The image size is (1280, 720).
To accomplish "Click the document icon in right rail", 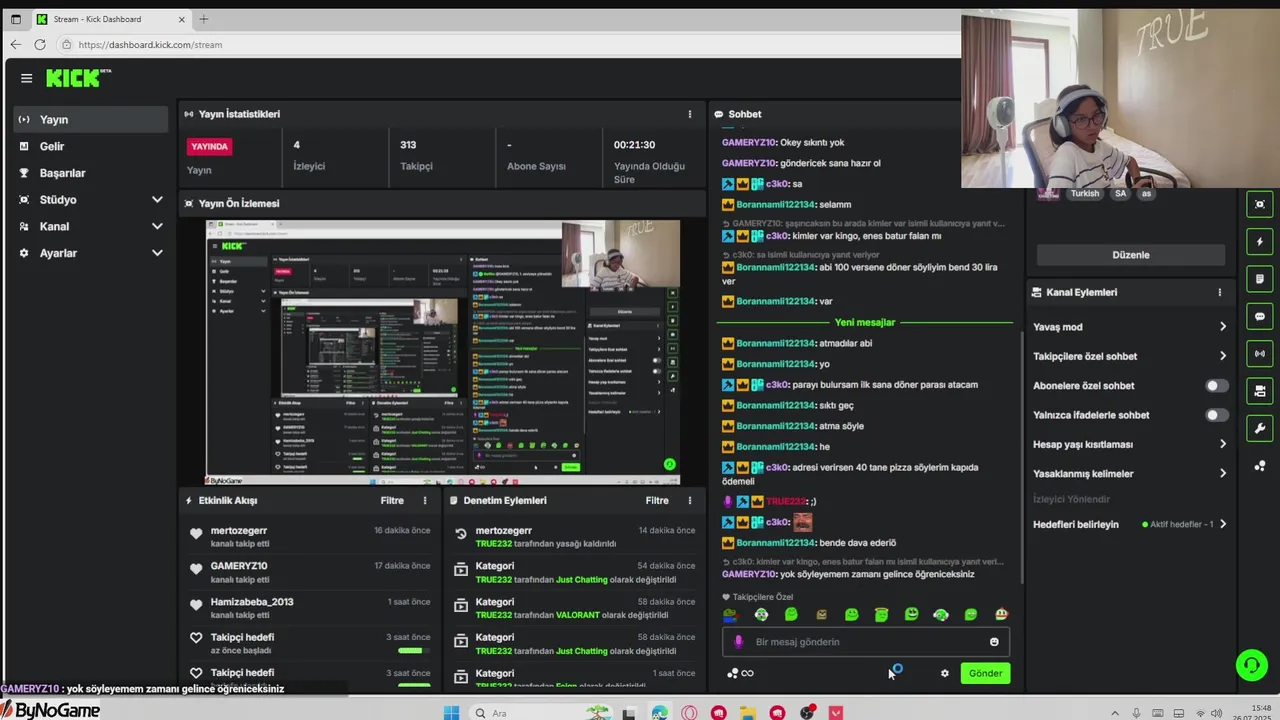I will point(1259,279).
